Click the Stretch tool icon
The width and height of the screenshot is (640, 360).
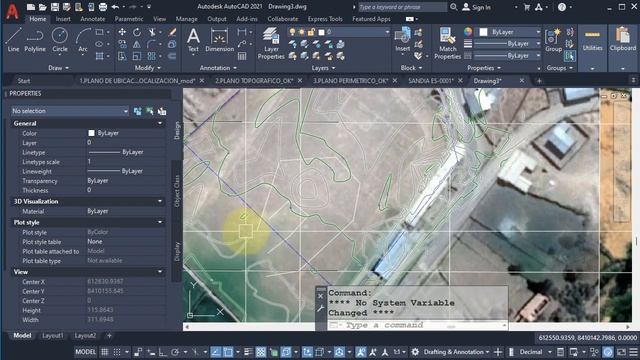[x=122, y=56]
